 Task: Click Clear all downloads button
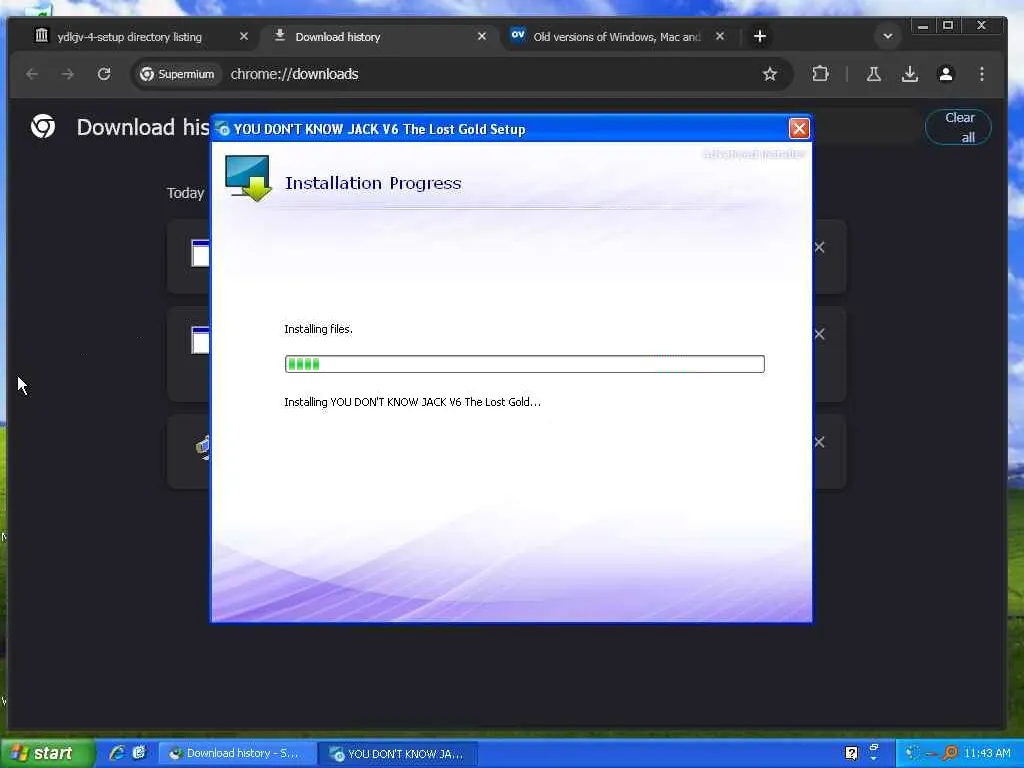pyautogui.click(x=958, y=127)
